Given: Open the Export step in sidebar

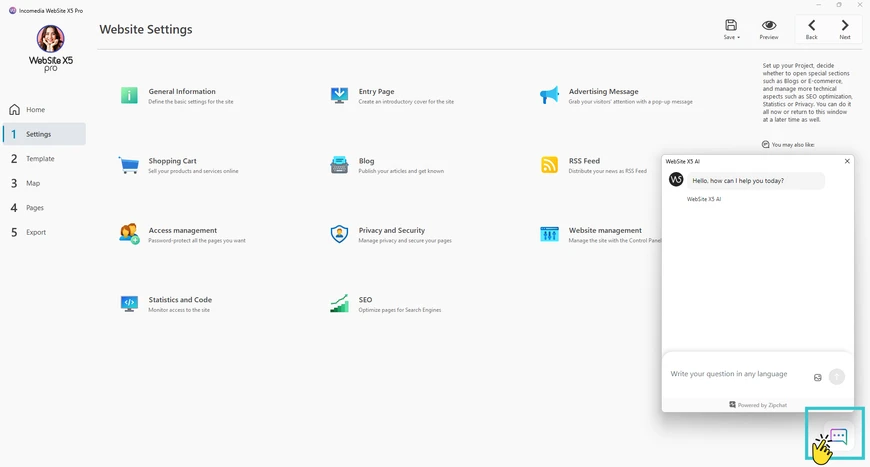Looking at the screenshot, I should coord(36,232).
